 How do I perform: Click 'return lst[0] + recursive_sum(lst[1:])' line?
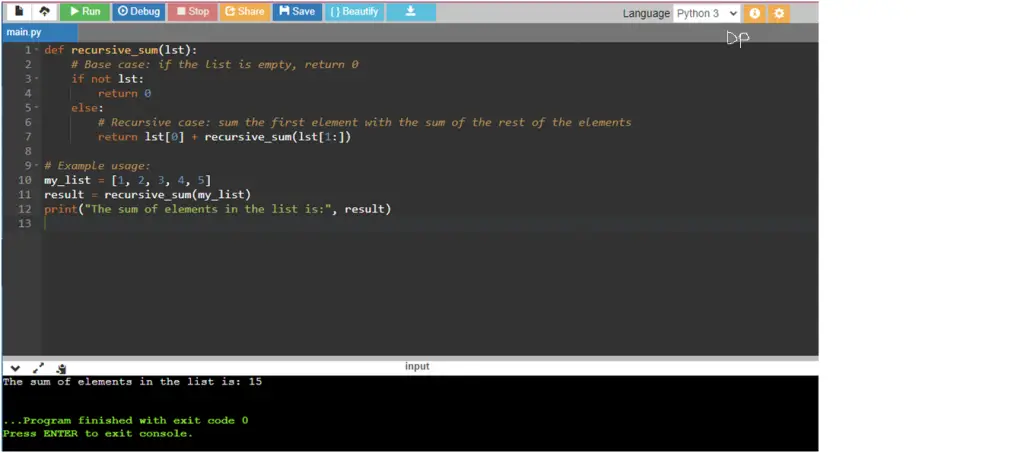(x=225, y=137)
